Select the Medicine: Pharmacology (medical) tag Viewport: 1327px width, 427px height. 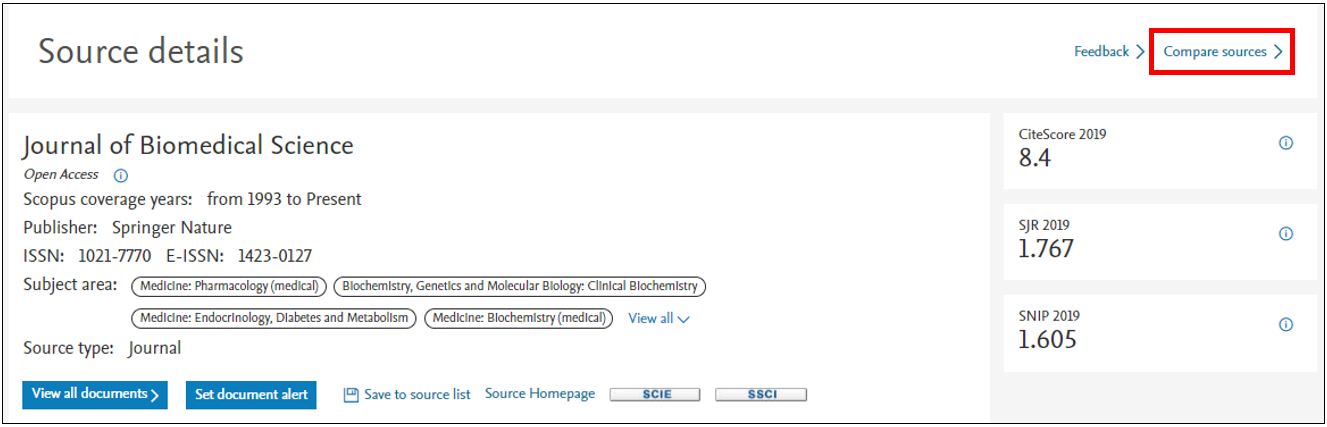coord(230,286)
